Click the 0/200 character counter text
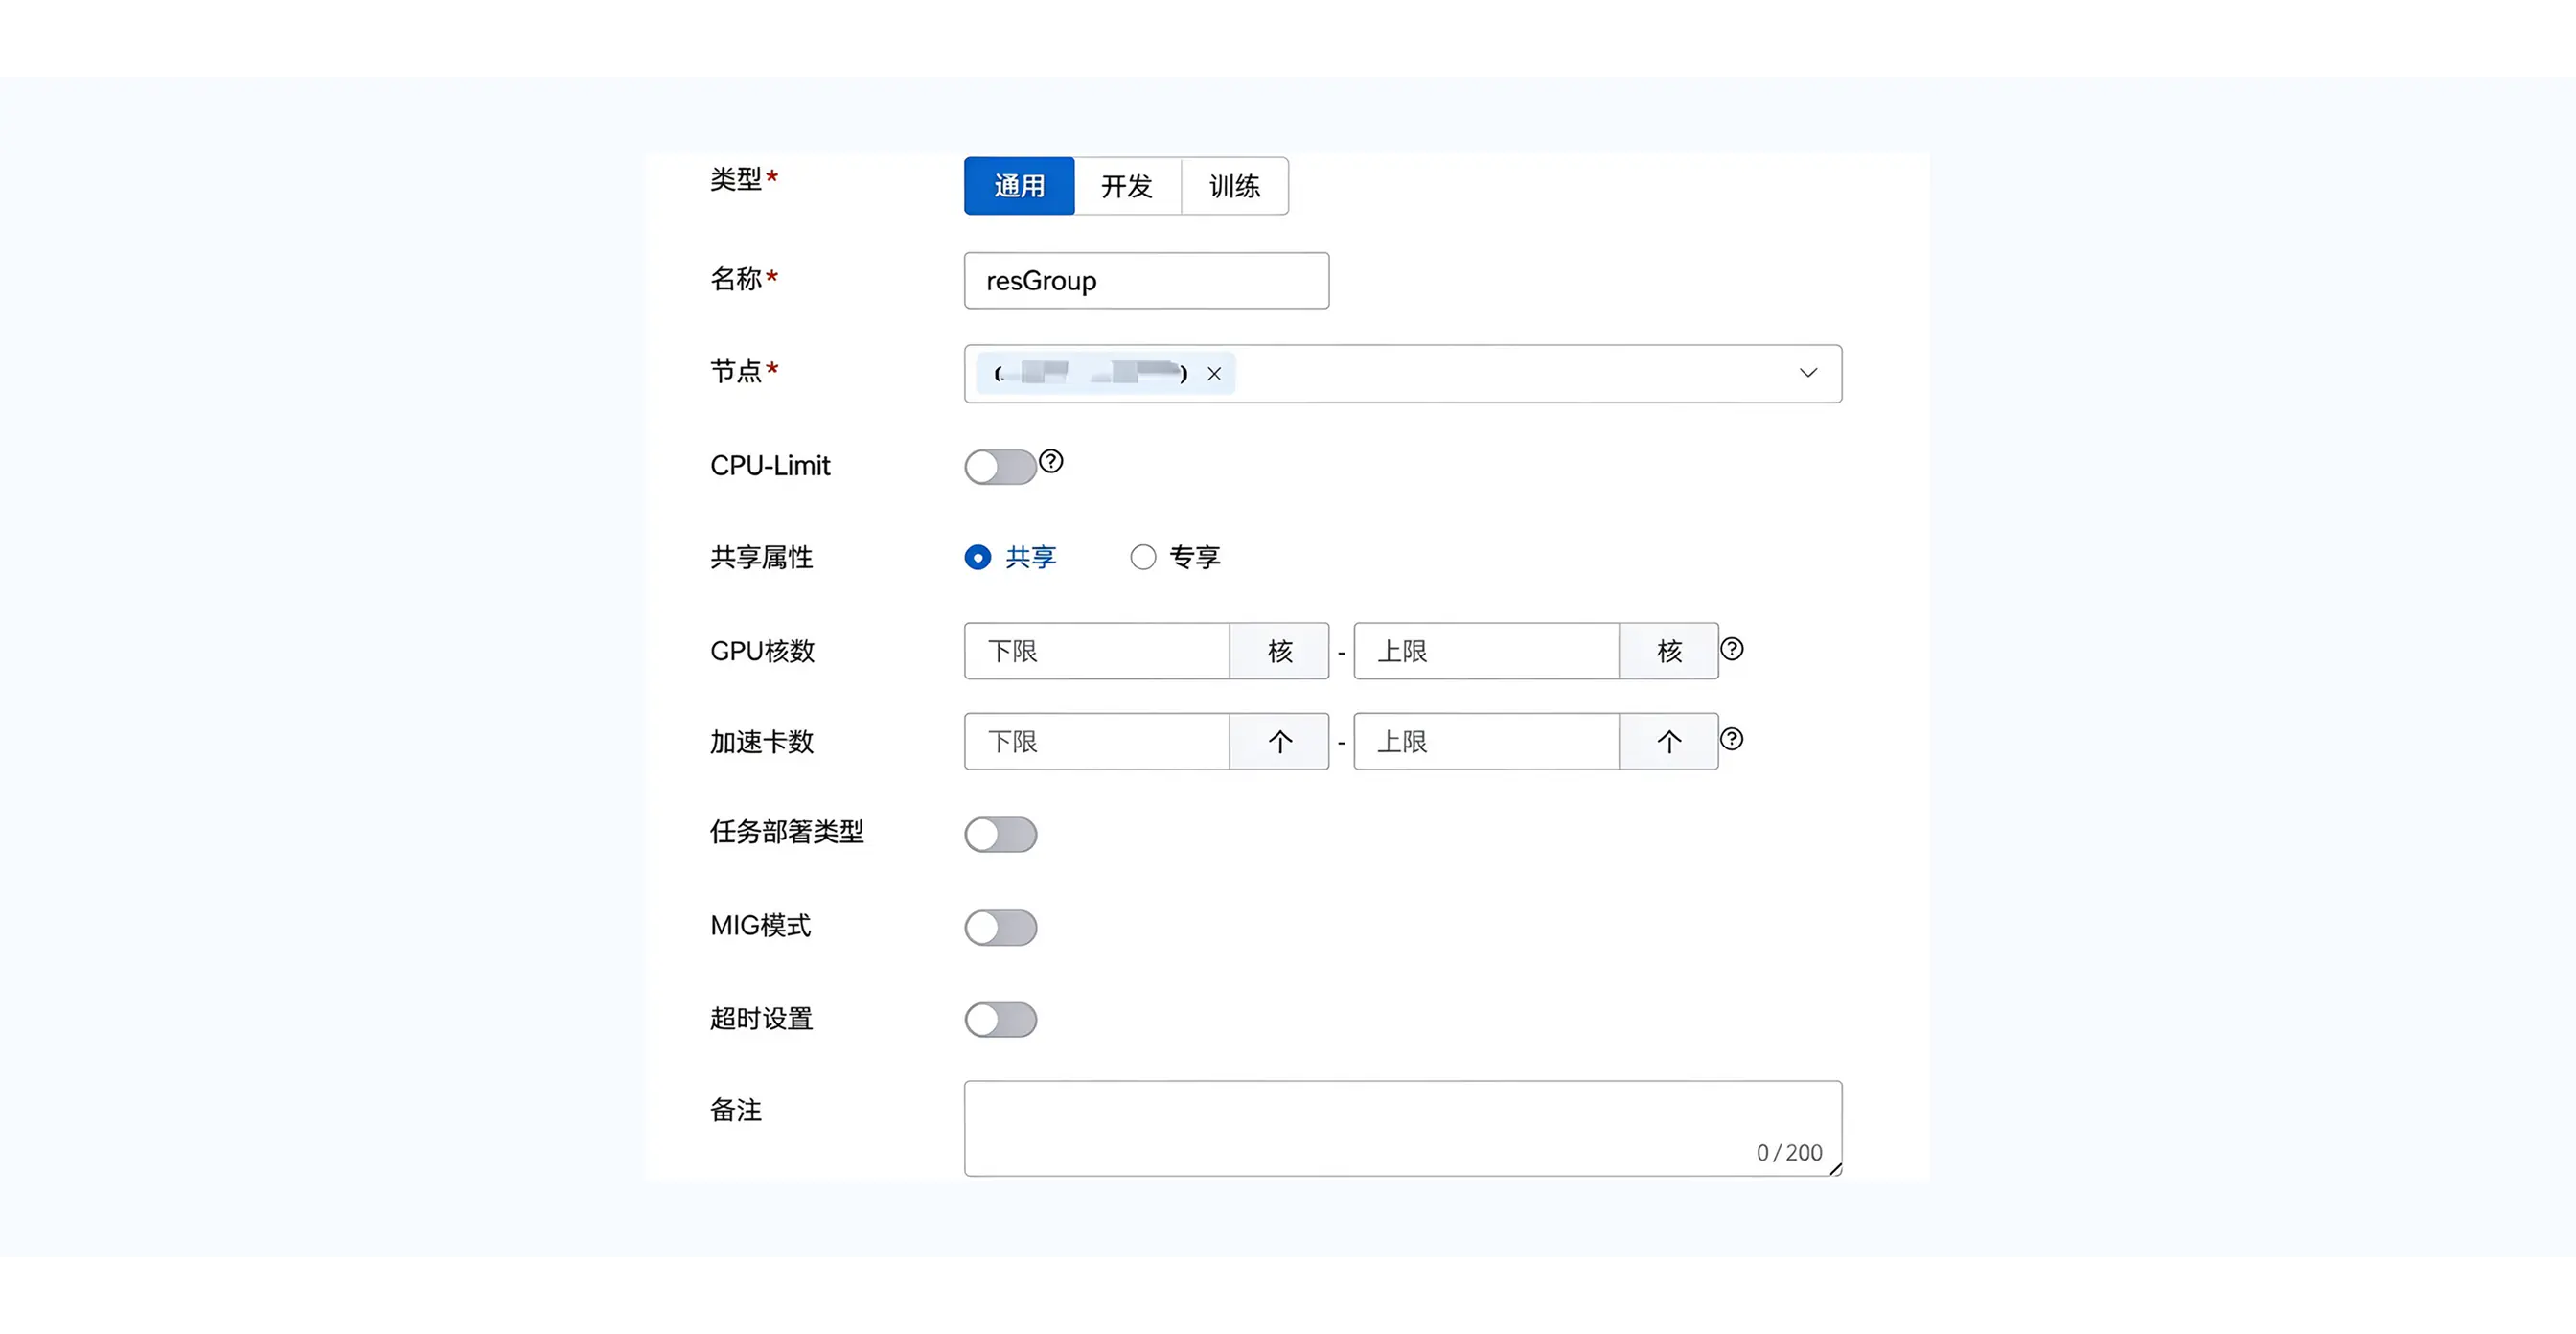The image size is (2576, 1334). (1789, 1153)
